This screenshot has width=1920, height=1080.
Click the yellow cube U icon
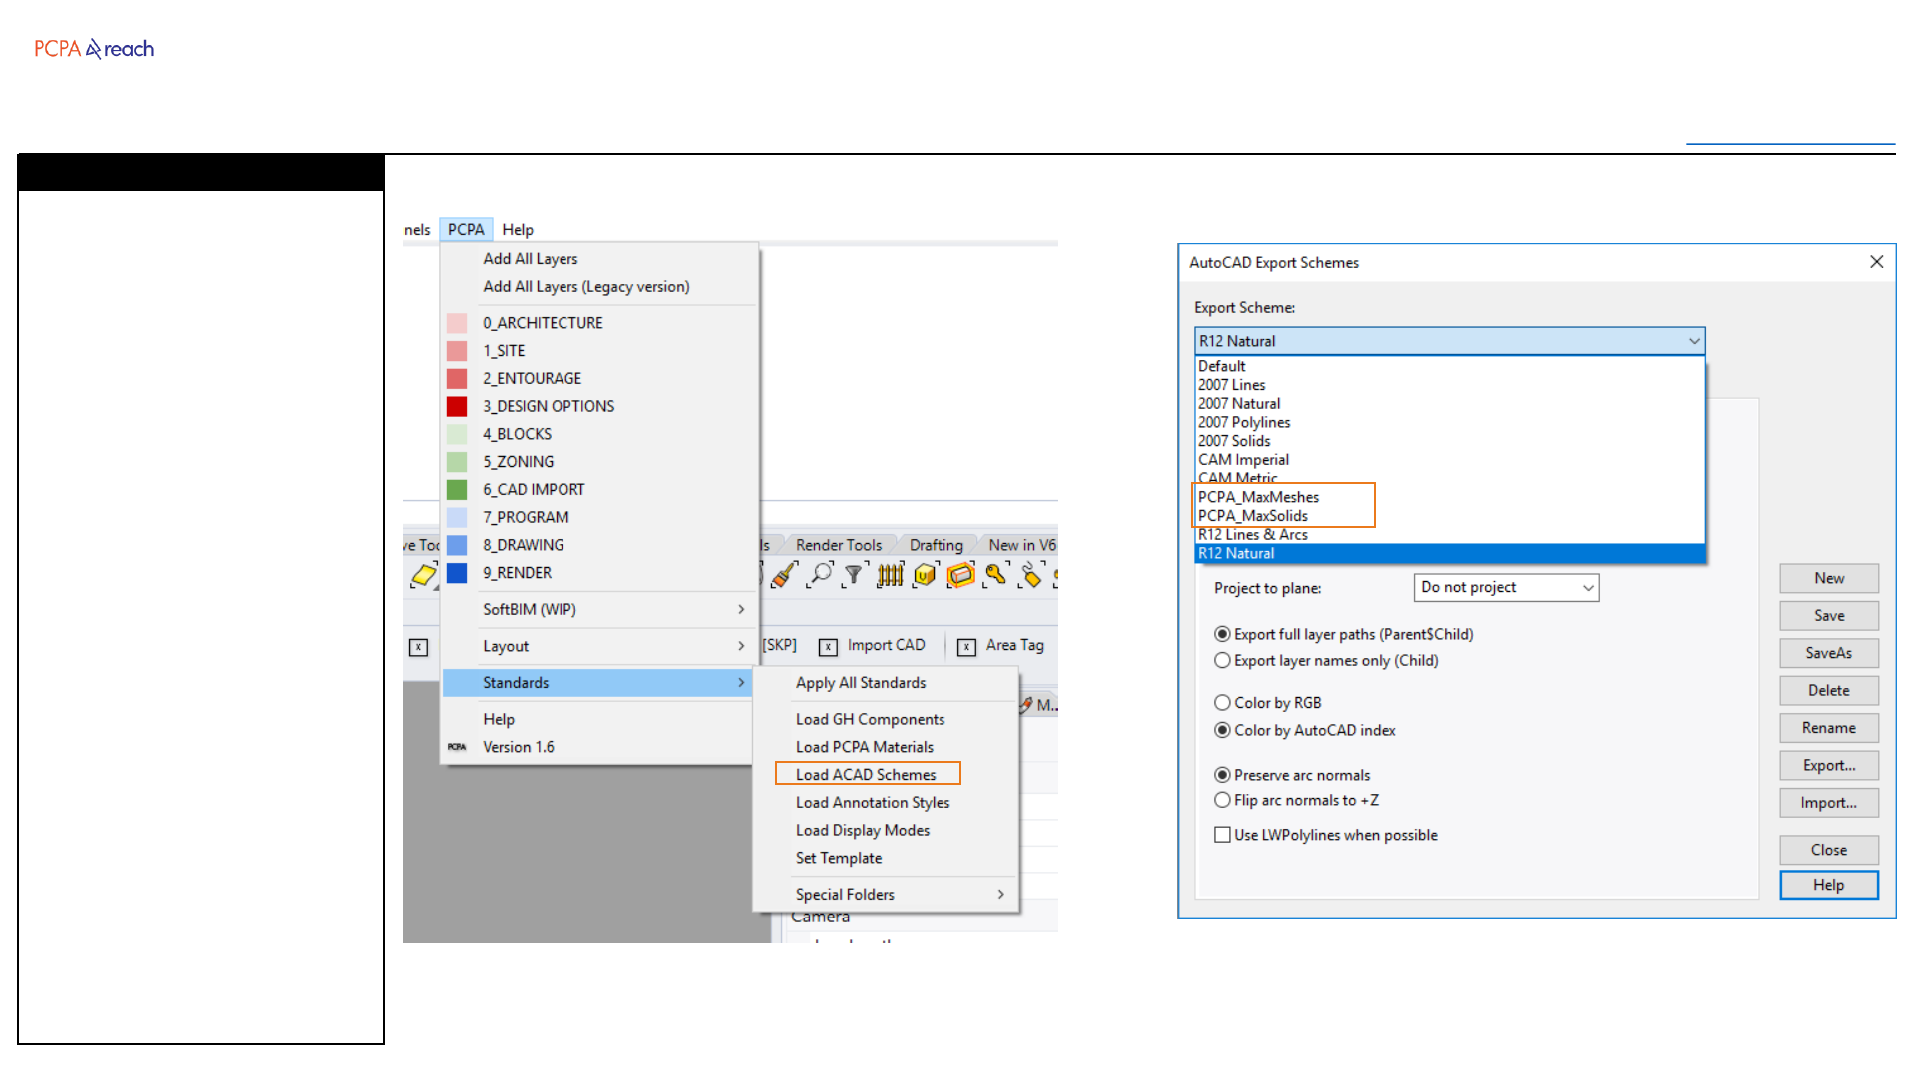point(925,575)
